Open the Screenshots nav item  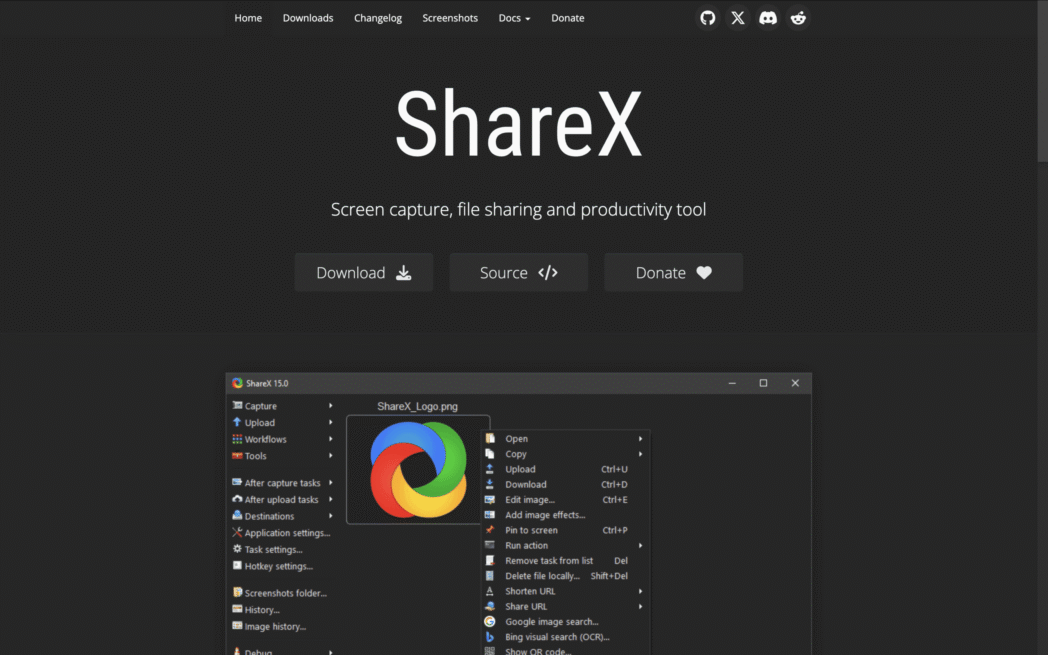450,18
